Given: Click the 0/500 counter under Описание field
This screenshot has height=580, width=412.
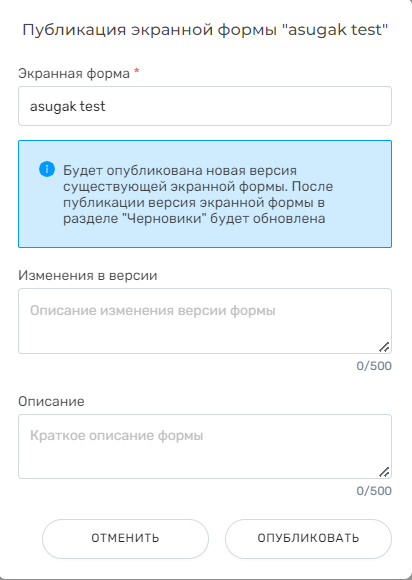Looking at the screenshot, I should coord(374,491).
